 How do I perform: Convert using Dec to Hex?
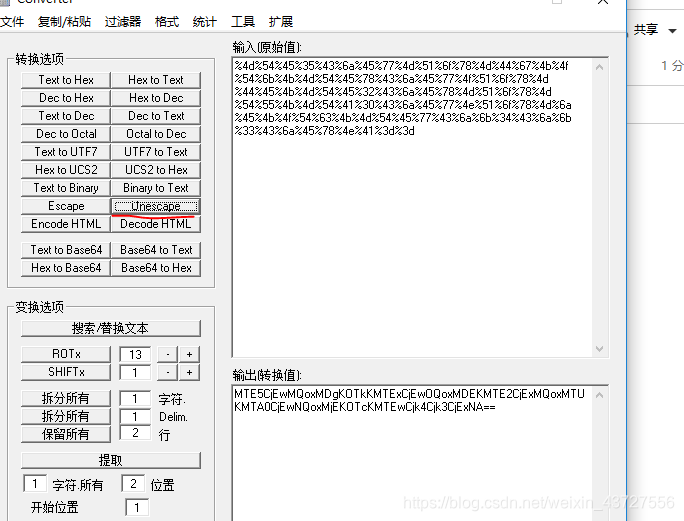66,98
